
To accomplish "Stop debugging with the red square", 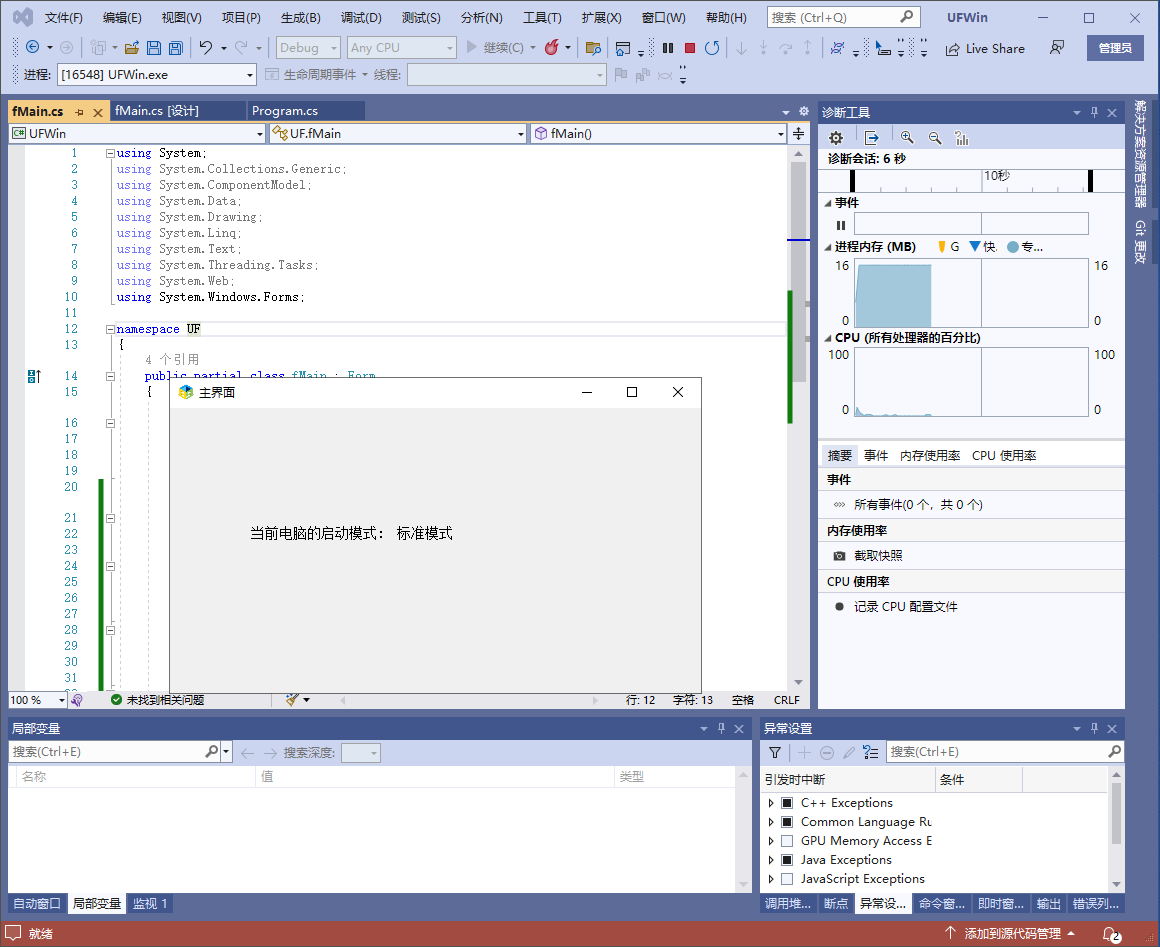I will tap(689, 48).
